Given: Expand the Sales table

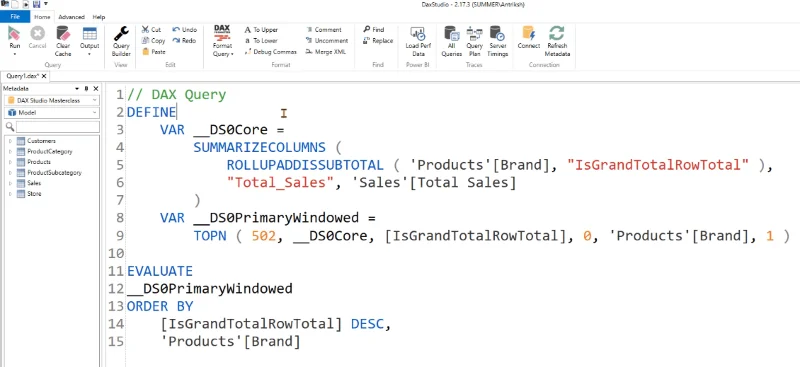Looking at the screenshot, I should click(10, 183).
